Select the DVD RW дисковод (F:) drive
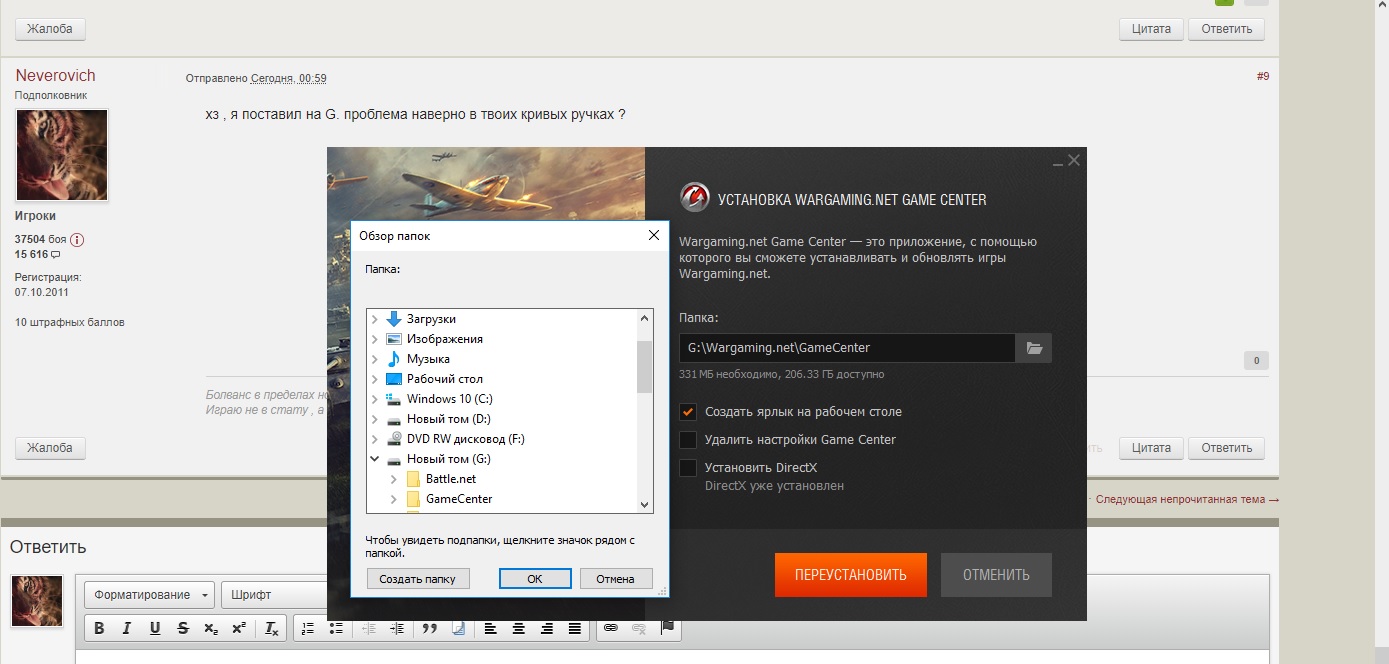Image resolution: width=1389 pixels, height=664 pixels. [x=465, y=439]
